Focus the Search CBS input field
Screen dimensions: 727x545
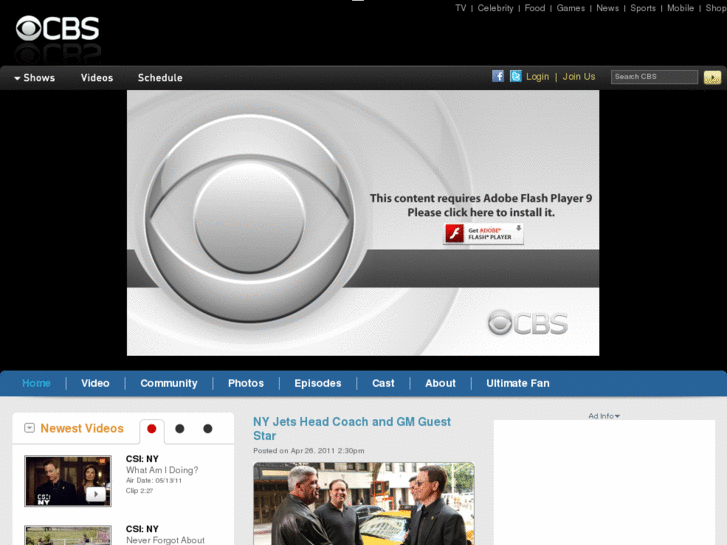pos(654,77)
